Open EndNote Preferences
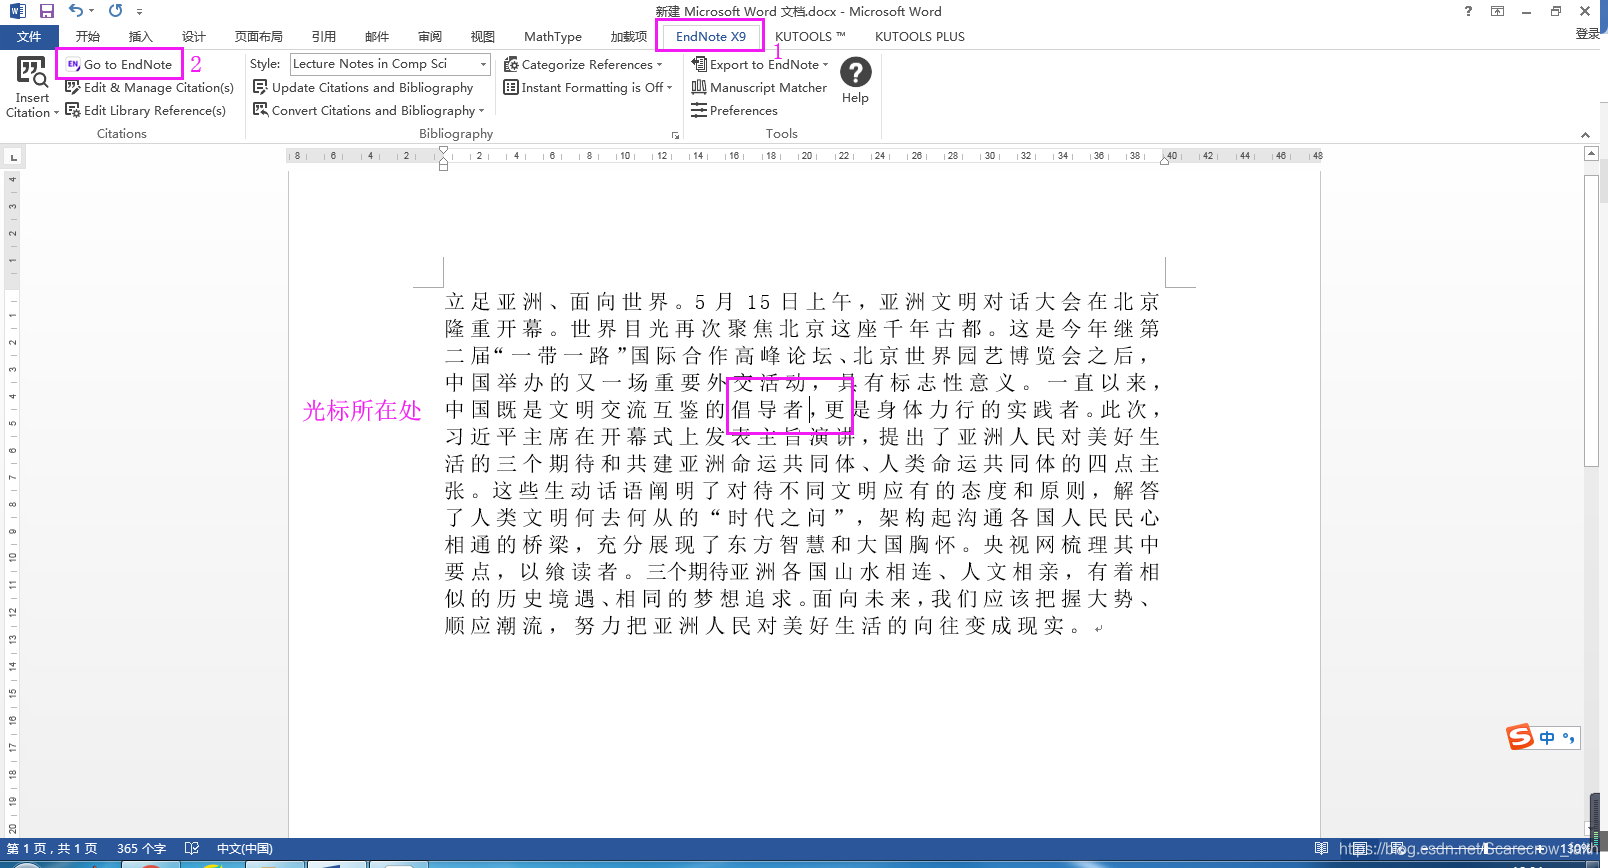 pyautogui.click(x=734, y=110)
